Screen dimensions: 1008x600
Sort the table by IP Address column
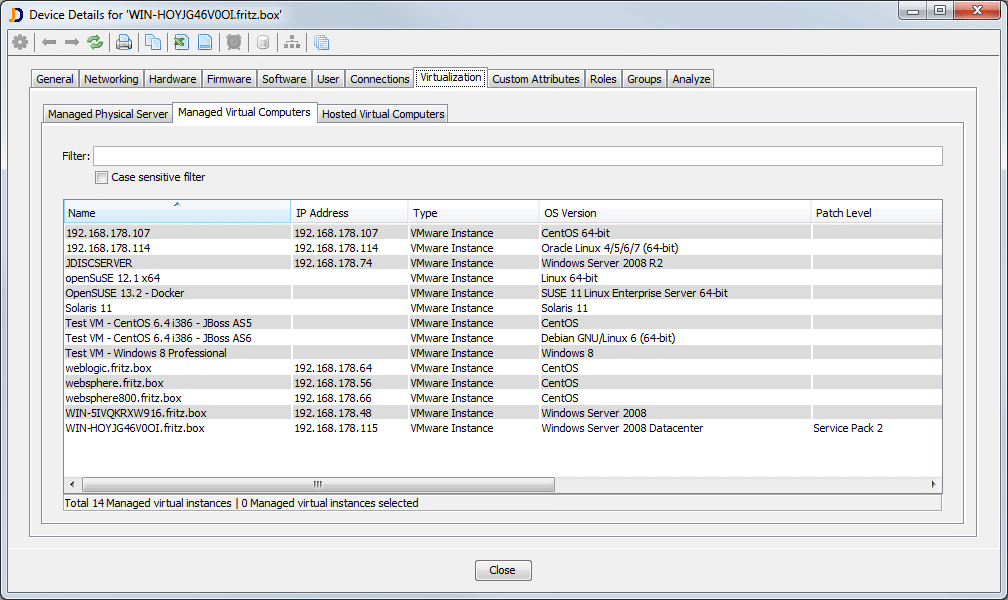350,212
